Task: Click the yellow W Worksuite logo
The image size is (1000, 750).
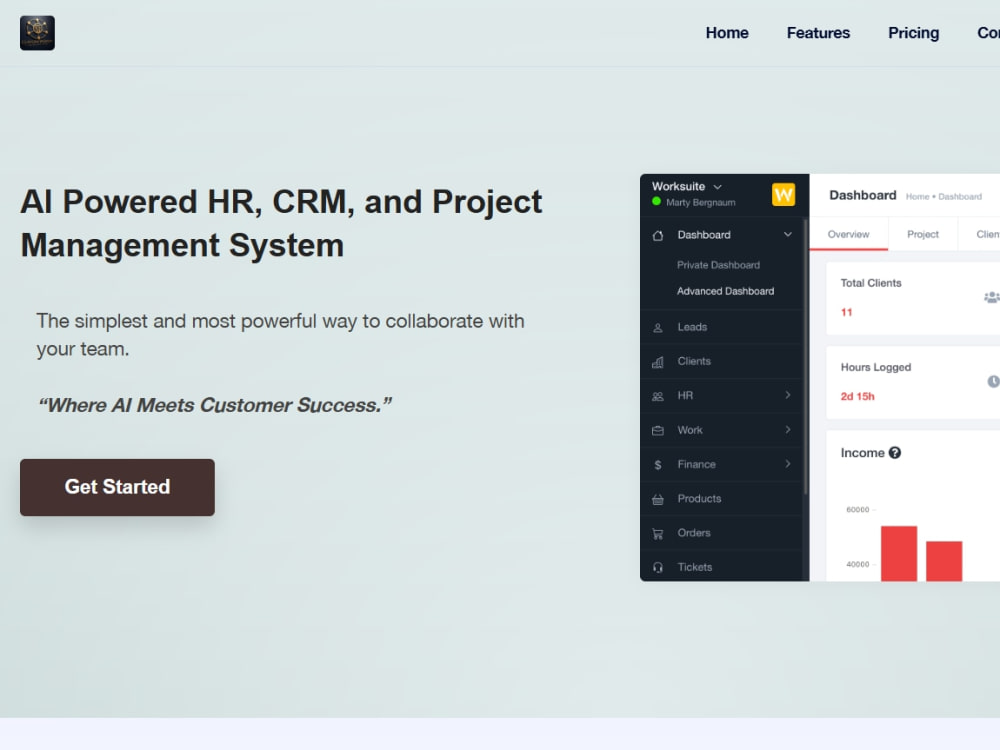Action: pyautogui.click(x=783, y=194)
